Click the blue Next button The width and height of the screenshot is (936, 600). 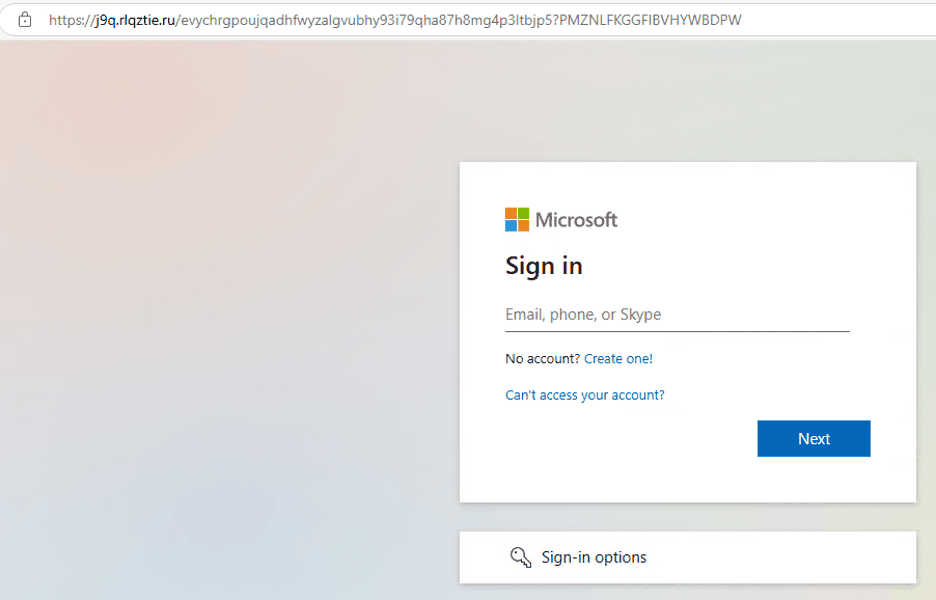point(814,439)
